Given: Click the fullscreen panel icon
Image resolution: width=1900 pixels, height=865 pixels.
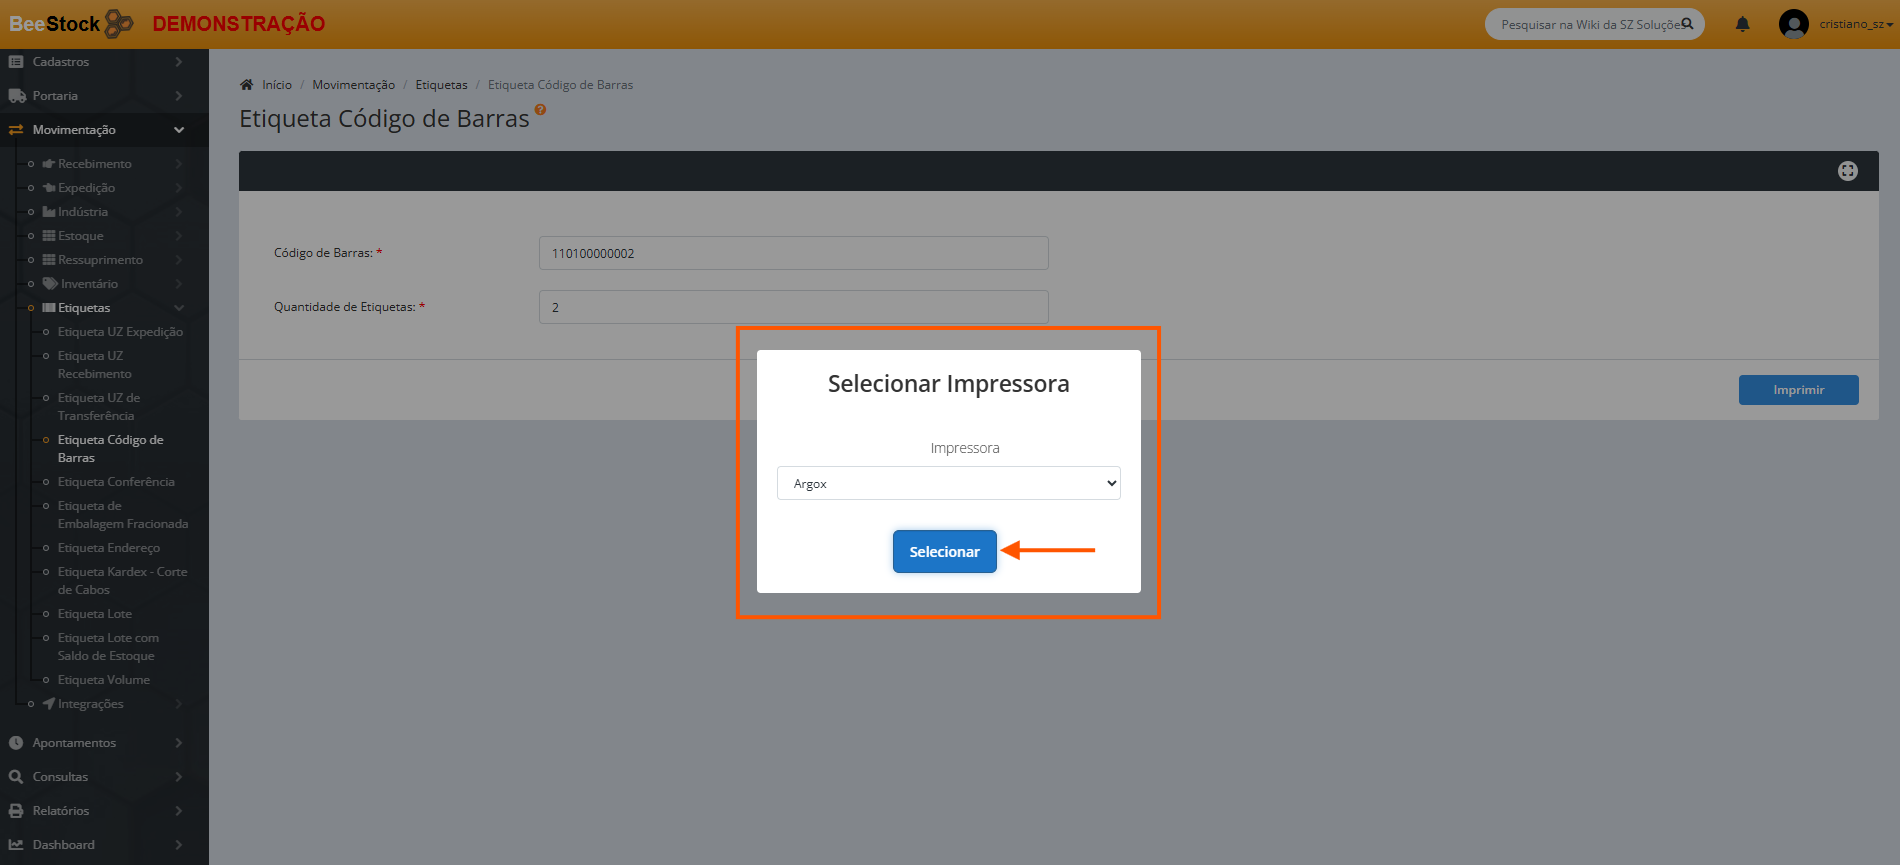Looking at the screenshot, I should 1847,171.
